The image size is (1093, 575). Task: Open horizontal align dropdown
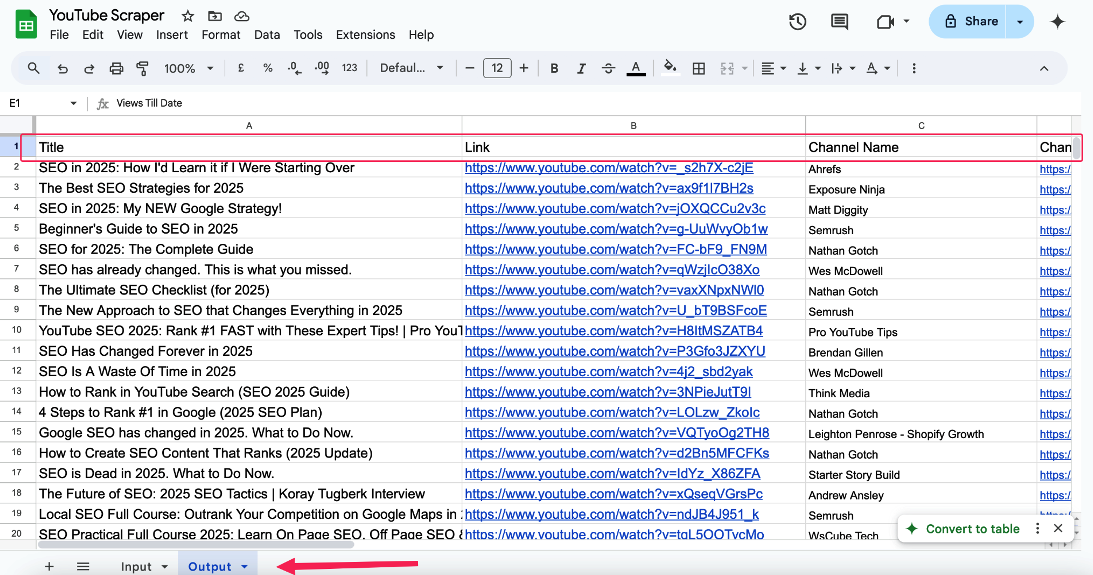coord(774,68)
